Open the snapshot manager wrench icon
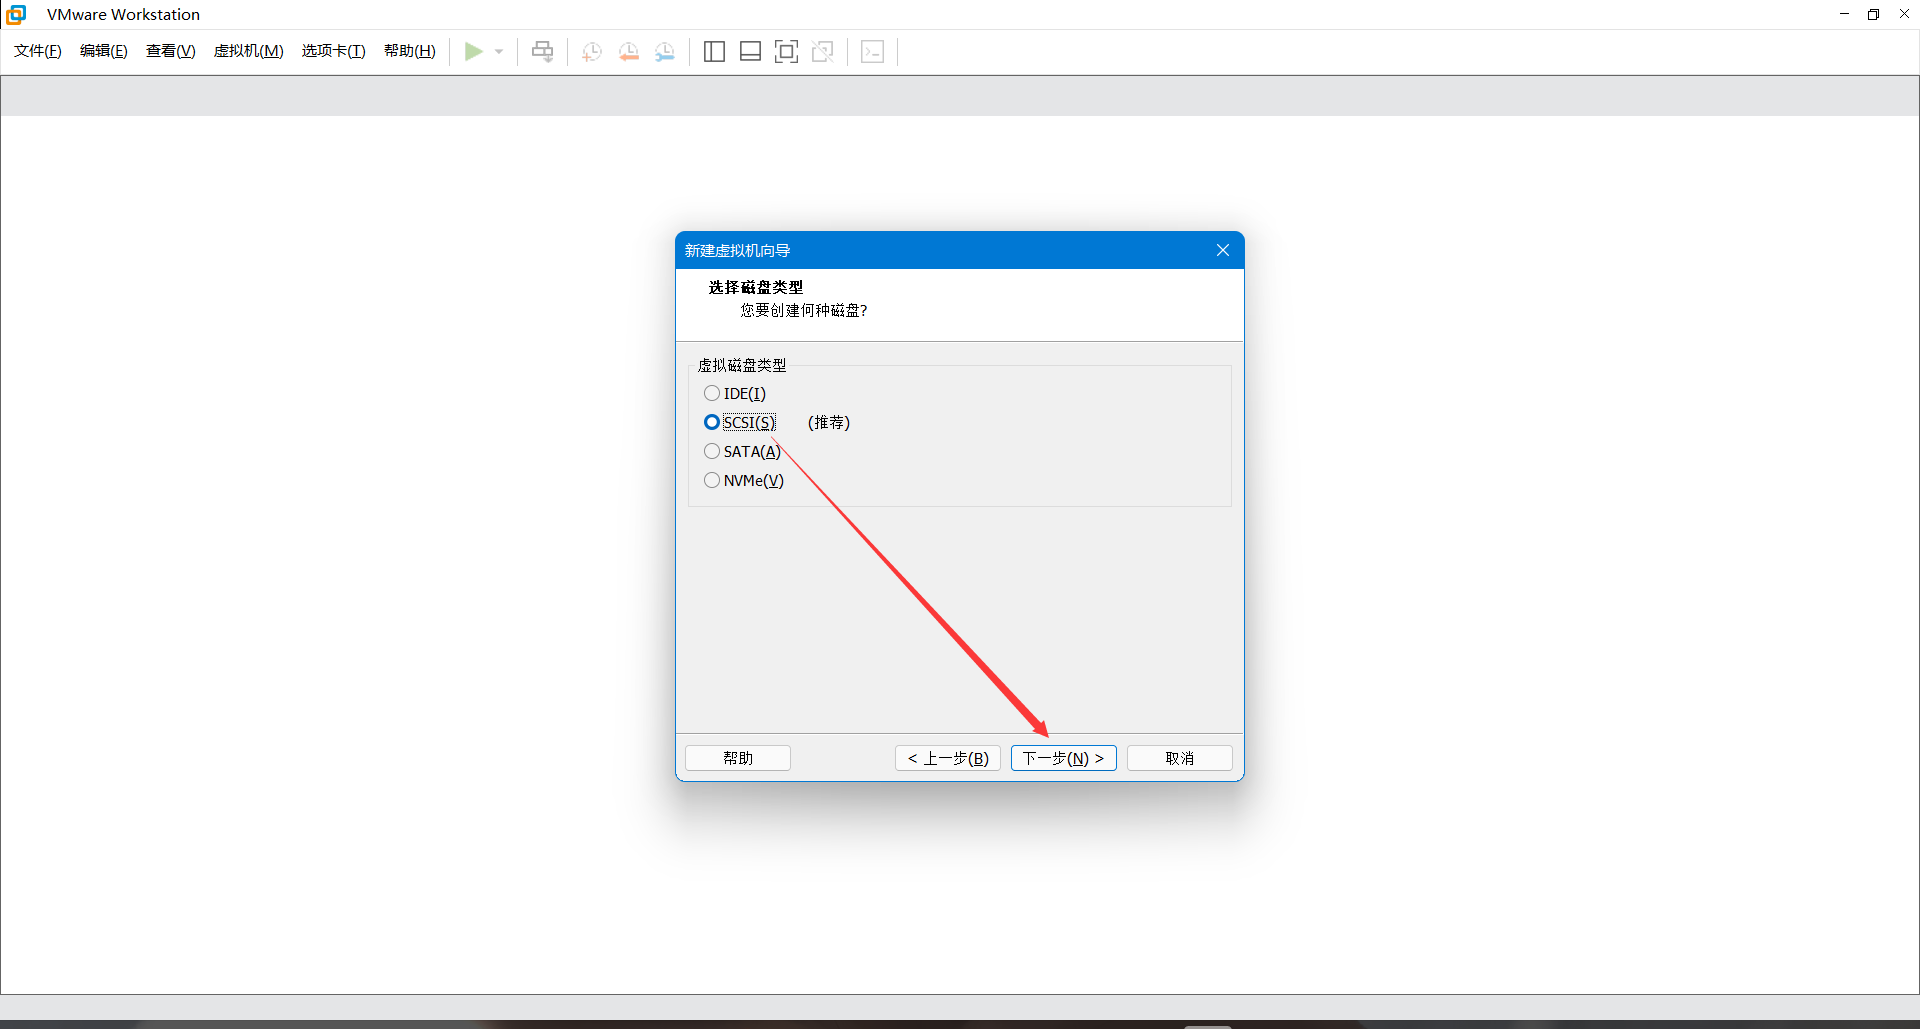This screenshot has height=1029, width=1920. pyautogui.click(x=665, y=52)
